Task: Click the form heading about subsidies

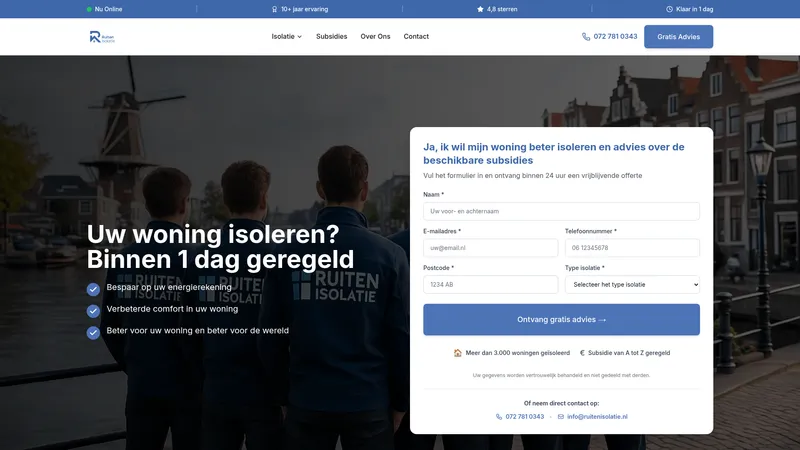Action: tap(554, 154)
